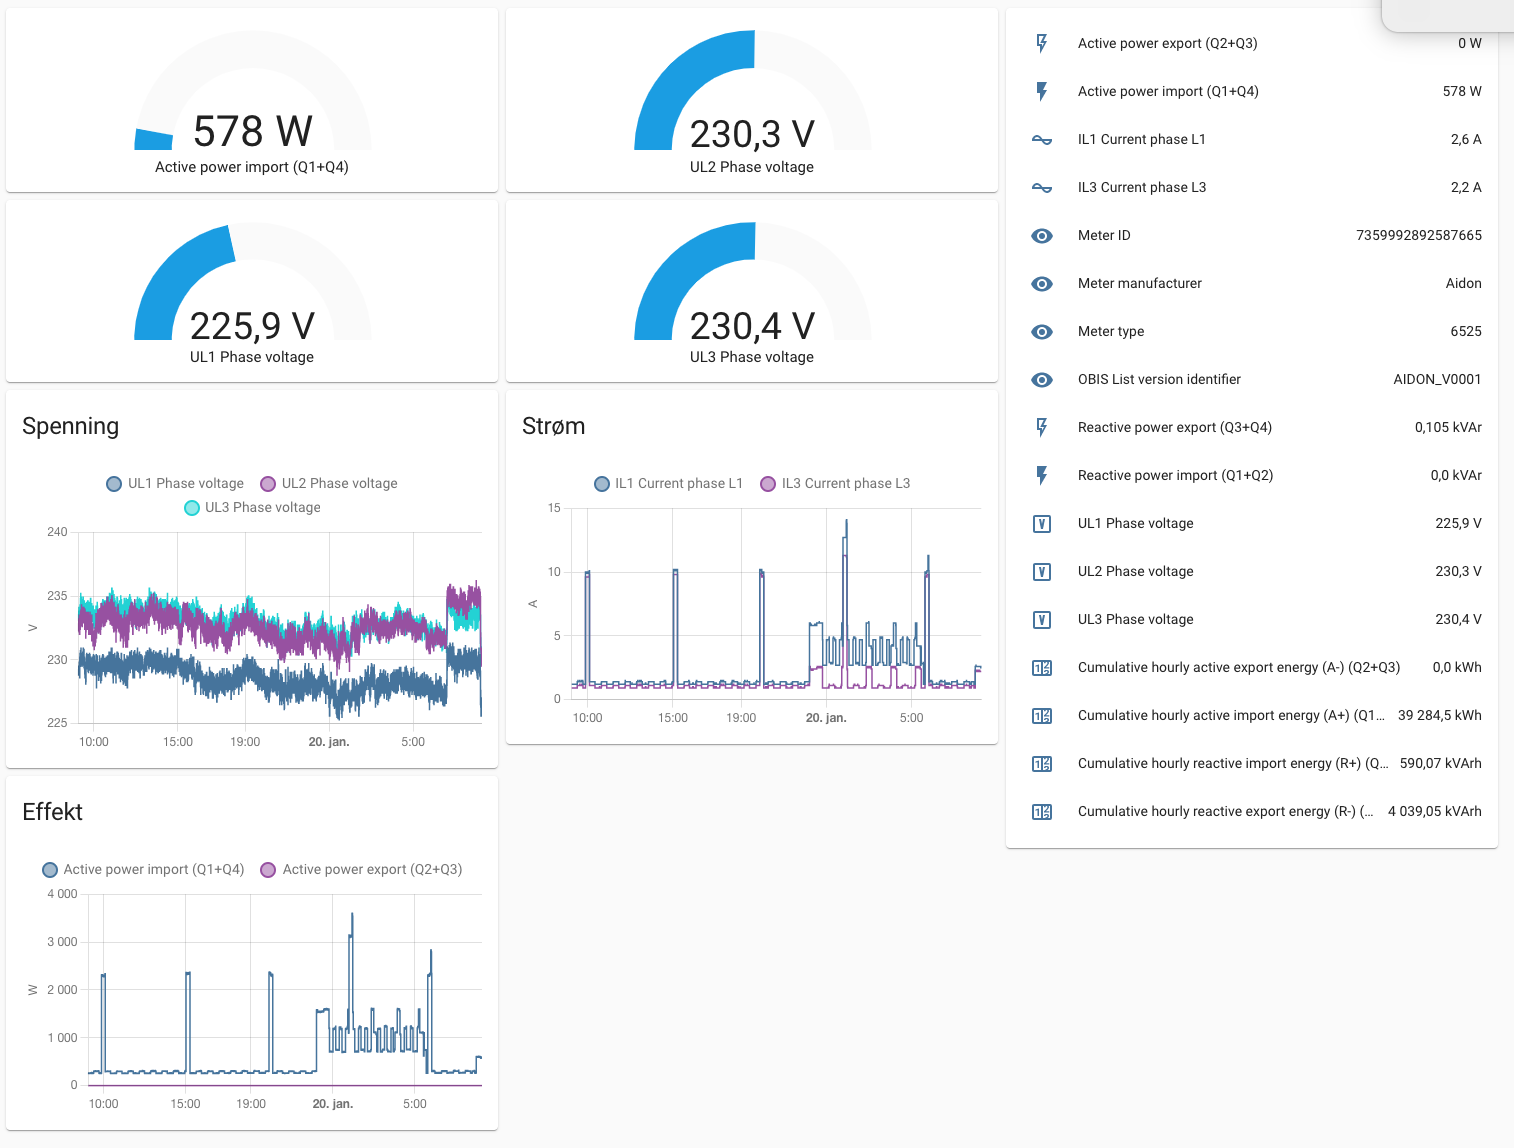Click the counter icon for active export energy
This screenshot has height=1148, width=1514.
(x=1042, y=667)
